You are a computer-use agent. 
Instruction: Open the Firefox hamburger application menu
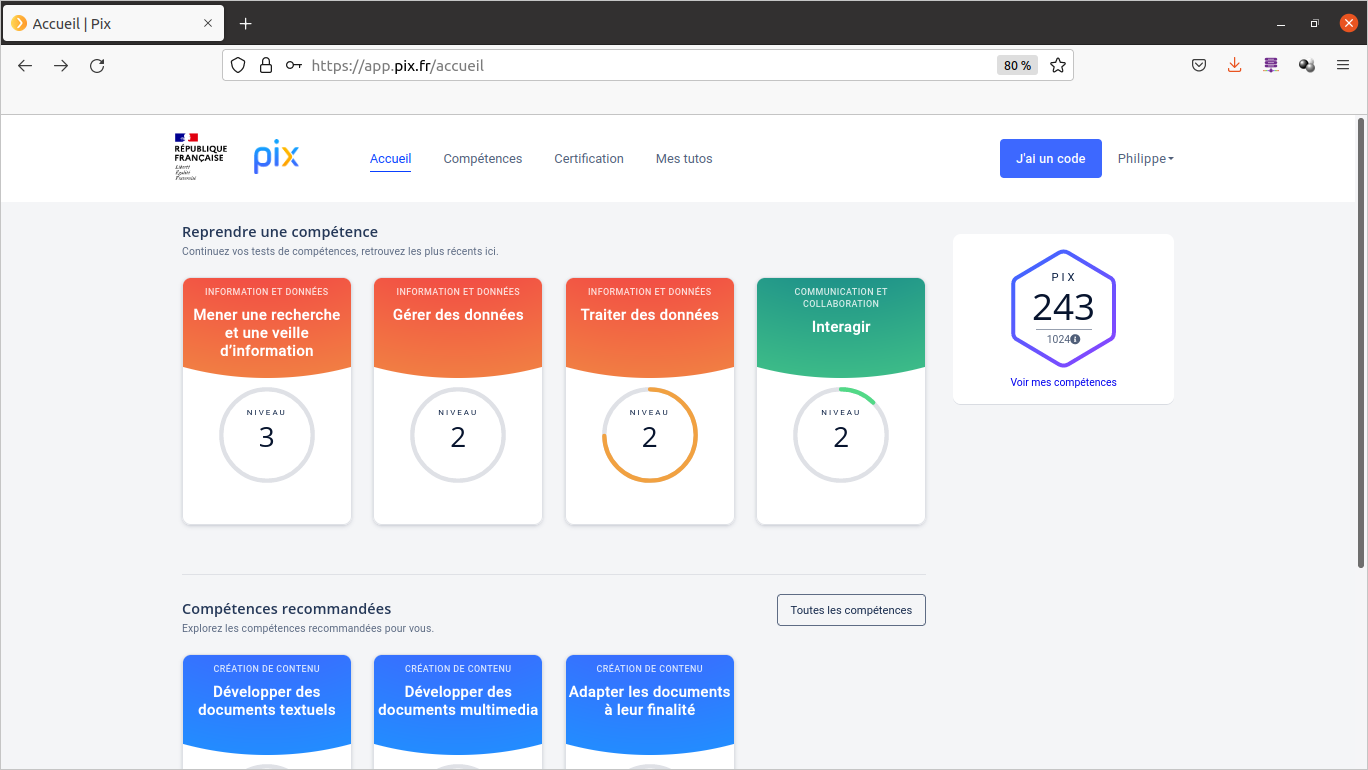click(1343, 66)
